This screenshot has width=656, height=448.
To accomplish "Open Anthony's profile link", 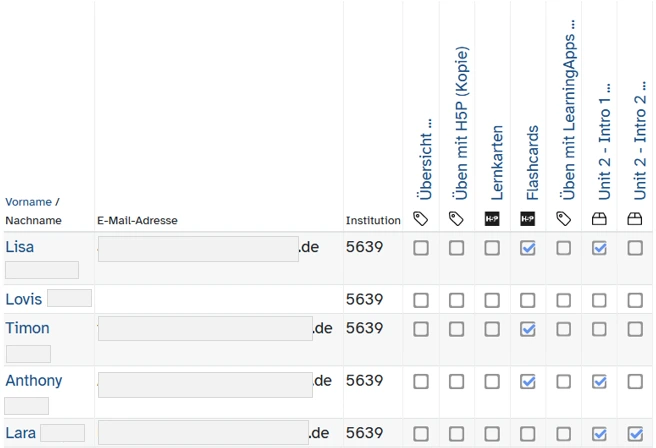I will coord(33,381).
